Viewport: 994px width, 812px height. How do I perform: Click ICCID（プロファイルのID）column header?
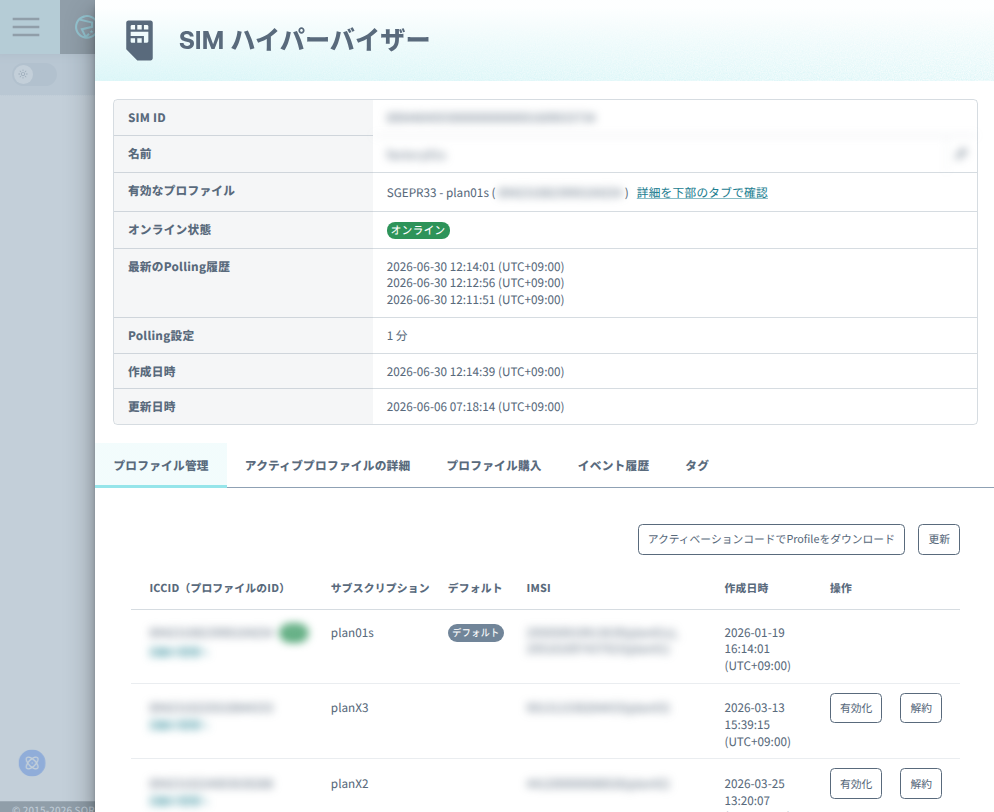tap(217, 588)
